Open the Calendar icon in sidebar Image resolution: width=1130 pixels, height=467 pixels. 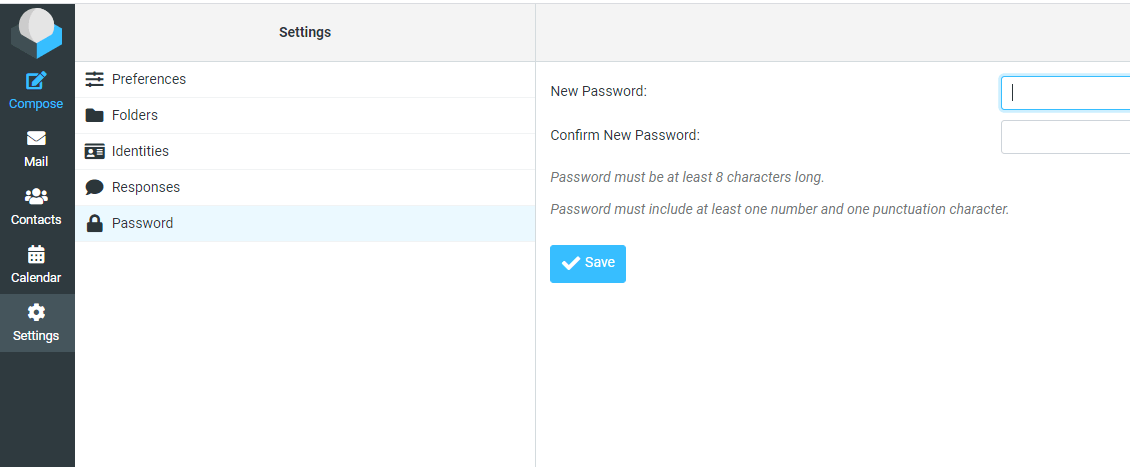pyautogui.click(x=36, y=255)
